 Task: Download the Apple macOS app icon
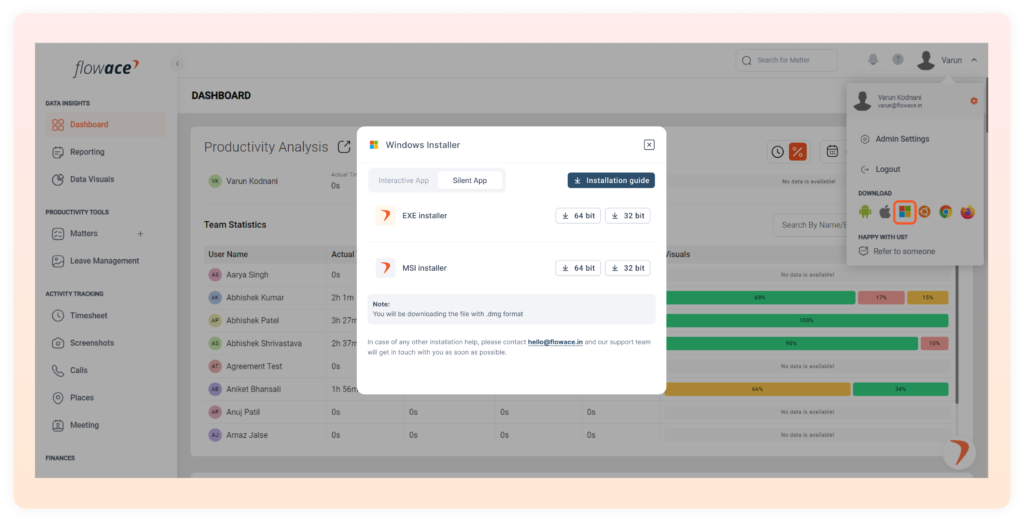coord(885,212)
